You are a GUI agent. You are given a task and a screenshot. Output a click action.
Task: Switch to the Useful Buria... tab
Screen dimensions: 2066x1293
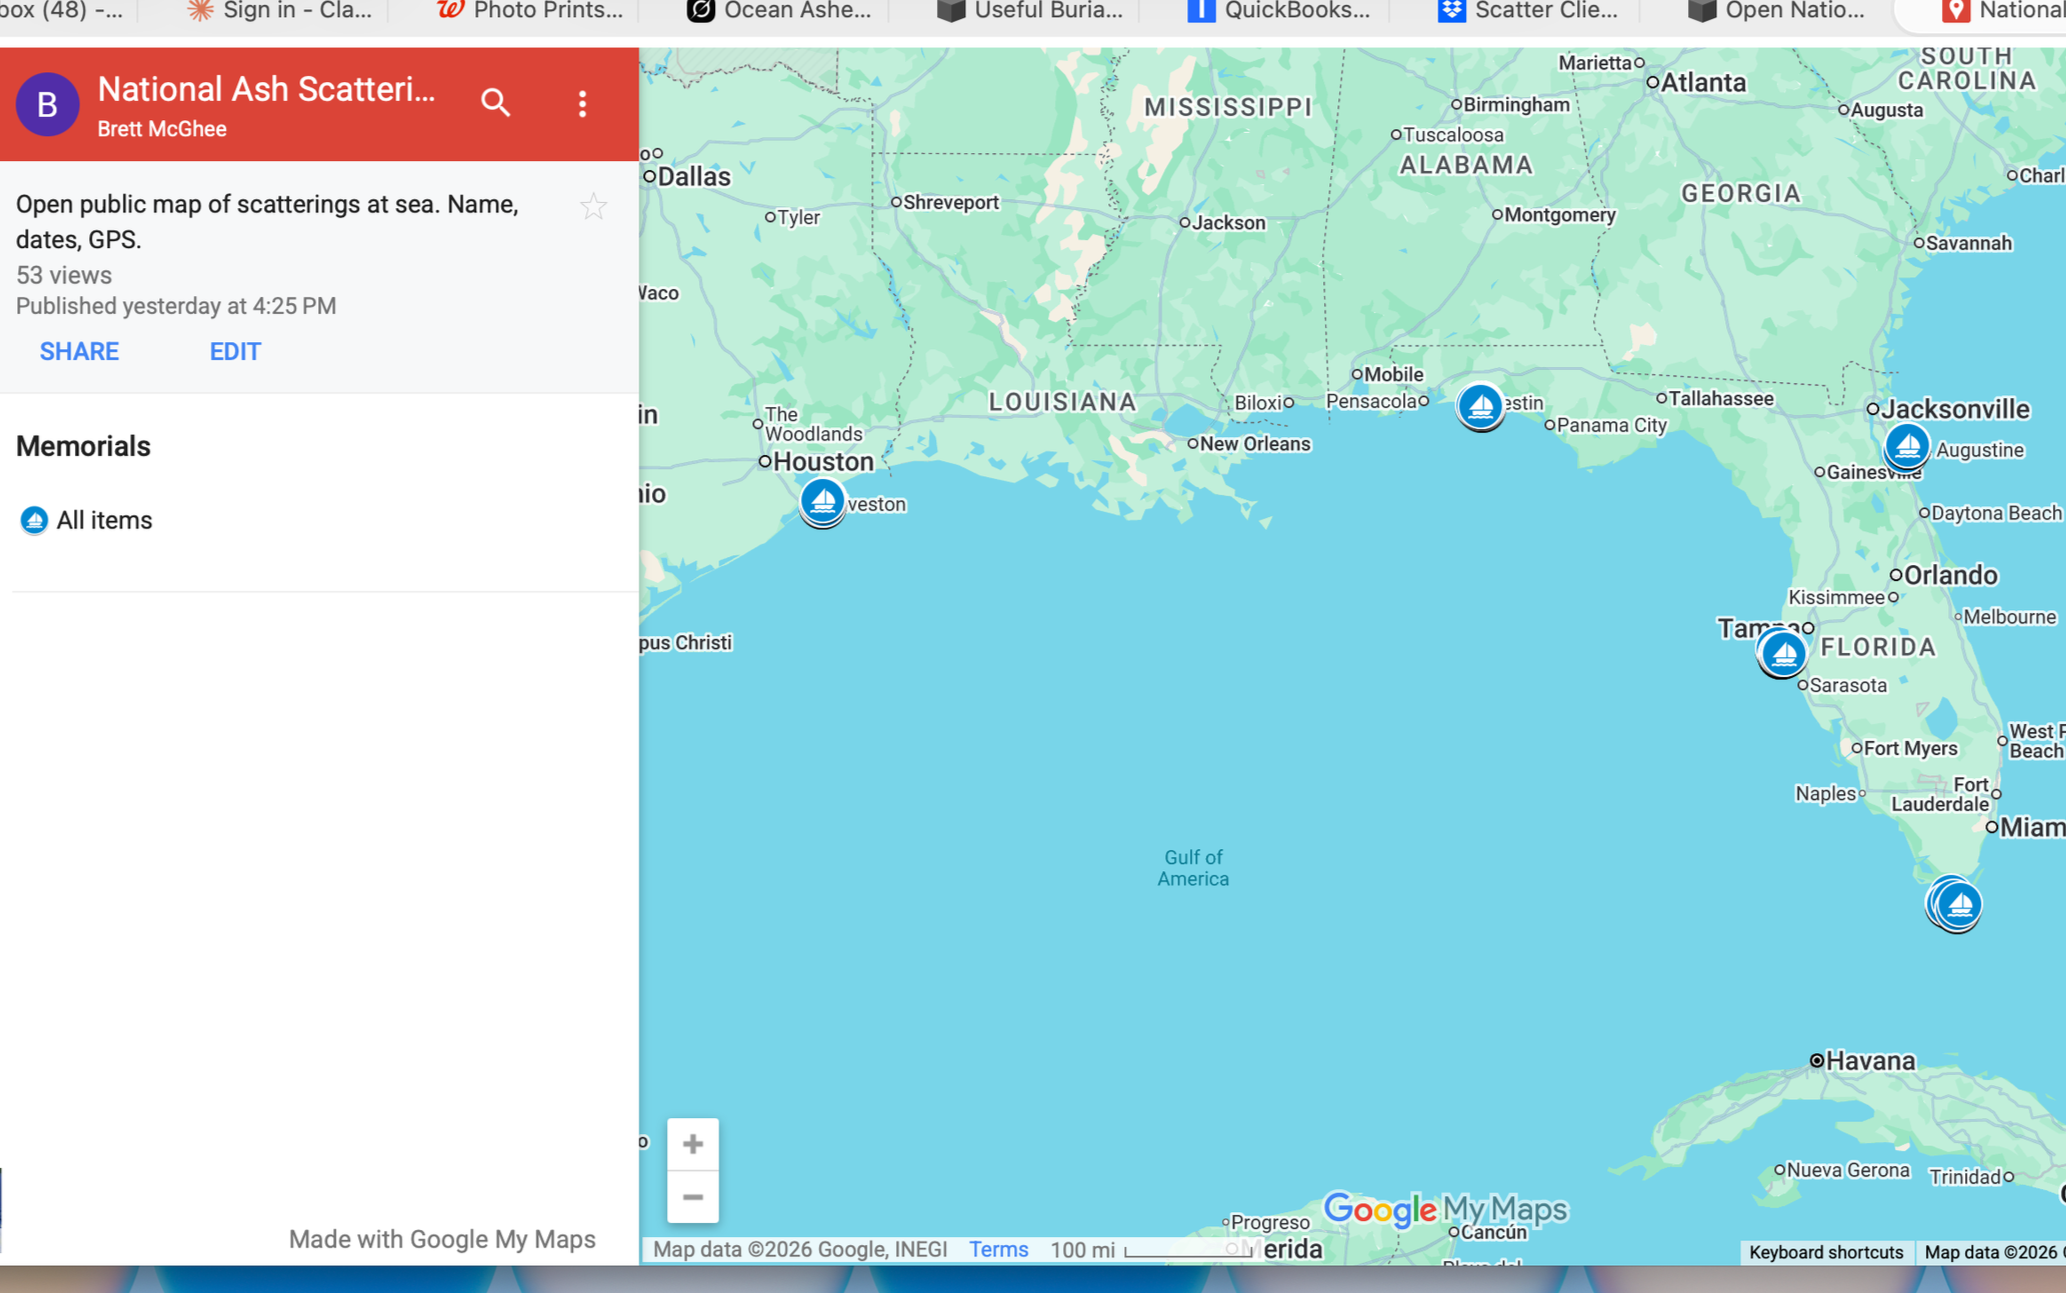(1030, 11)
